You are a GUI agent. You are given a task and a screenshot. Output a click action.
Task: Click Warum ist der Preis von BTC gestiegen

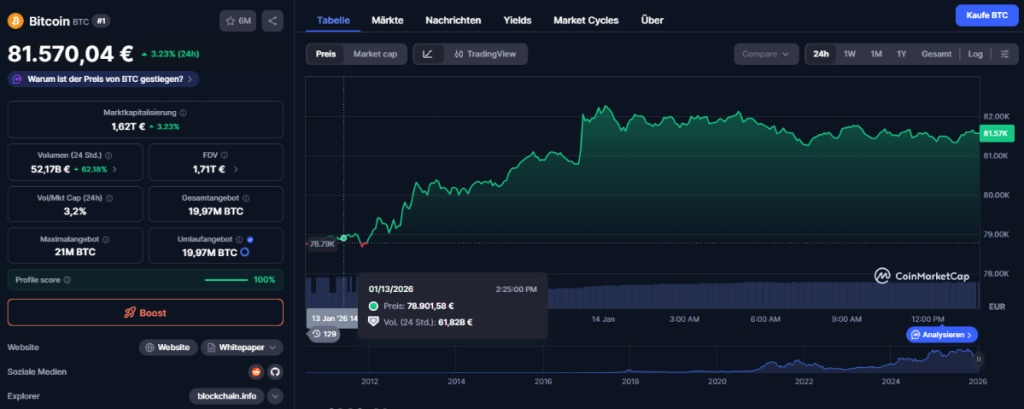pos(103,79)
